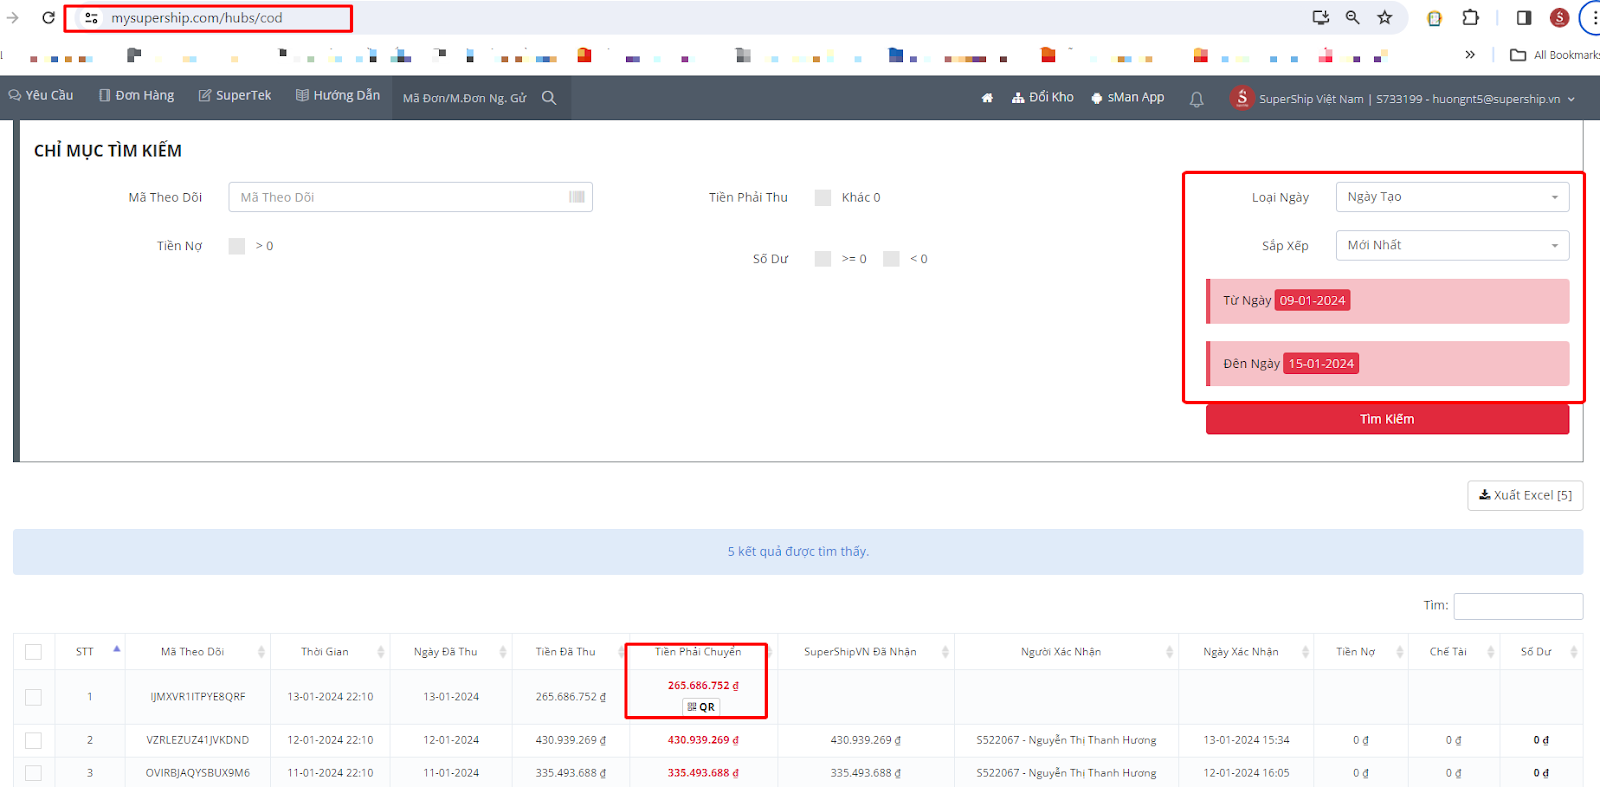Click the search magnifier in the navbar

click(549, 98)
